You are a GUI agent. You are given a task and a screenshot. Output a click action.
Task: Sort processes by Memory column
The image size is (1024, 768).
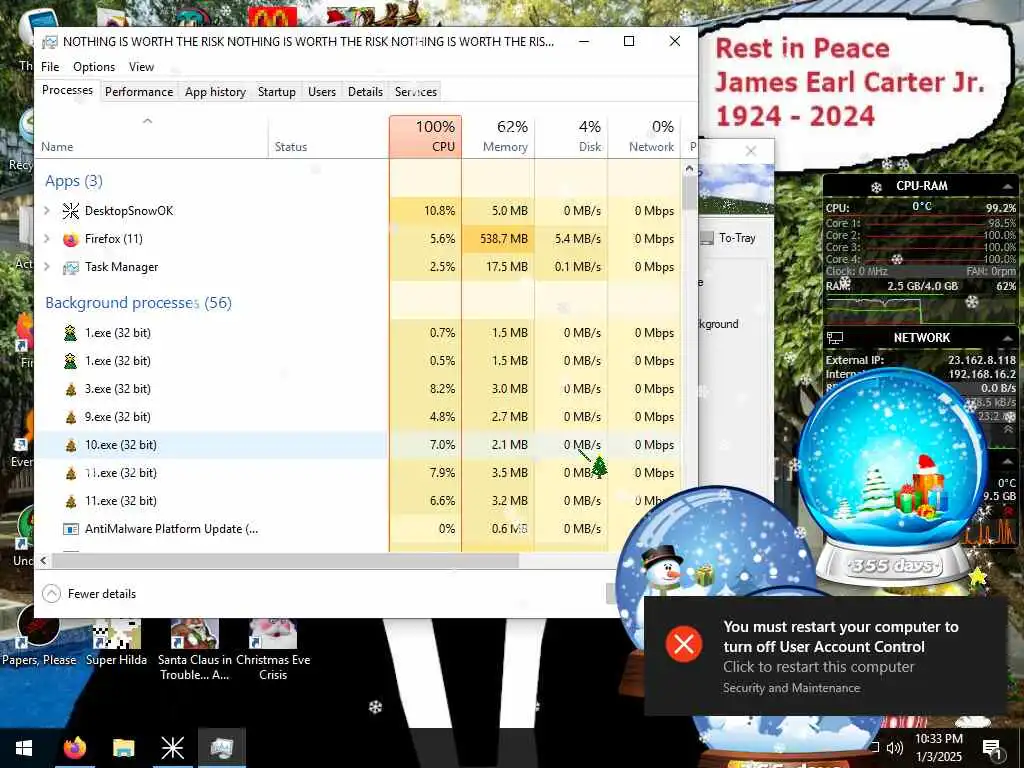[498, 136]
